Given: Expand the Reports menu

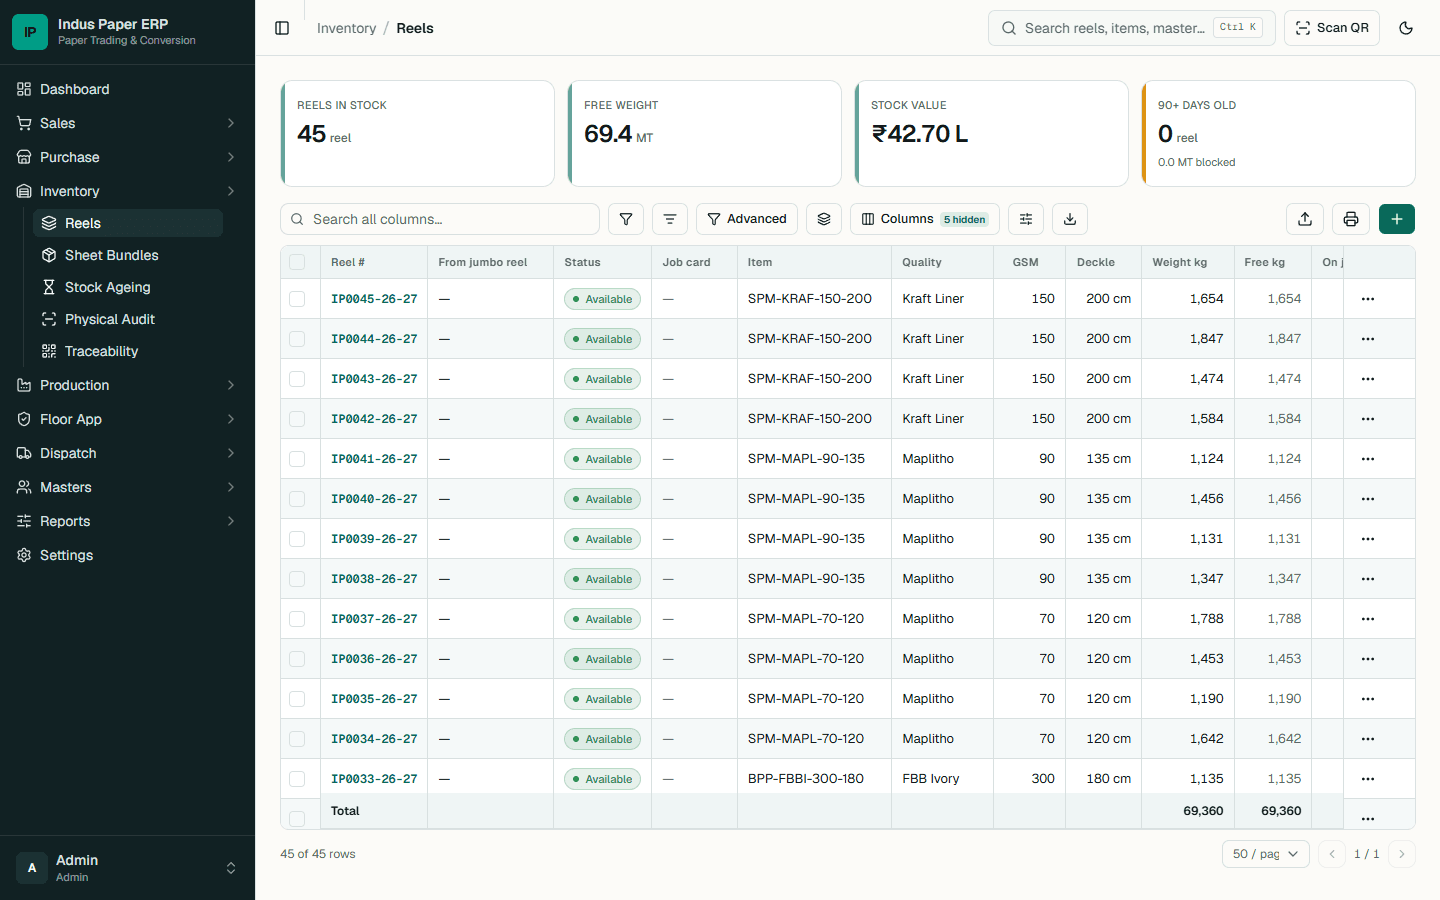Looking at the screenshot, I should (x=127, y=521).
